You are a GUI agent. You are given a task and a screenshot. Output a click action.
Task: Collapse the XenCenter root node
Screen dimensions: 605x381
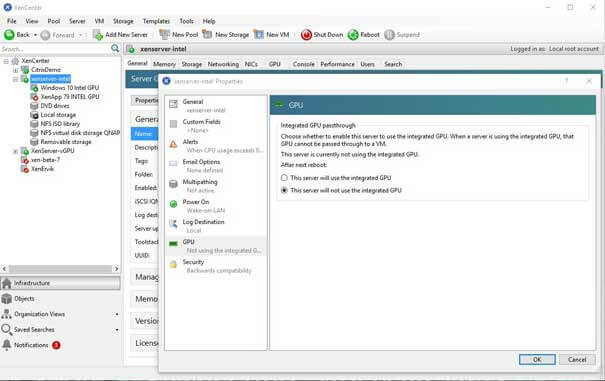coord(6,61)
